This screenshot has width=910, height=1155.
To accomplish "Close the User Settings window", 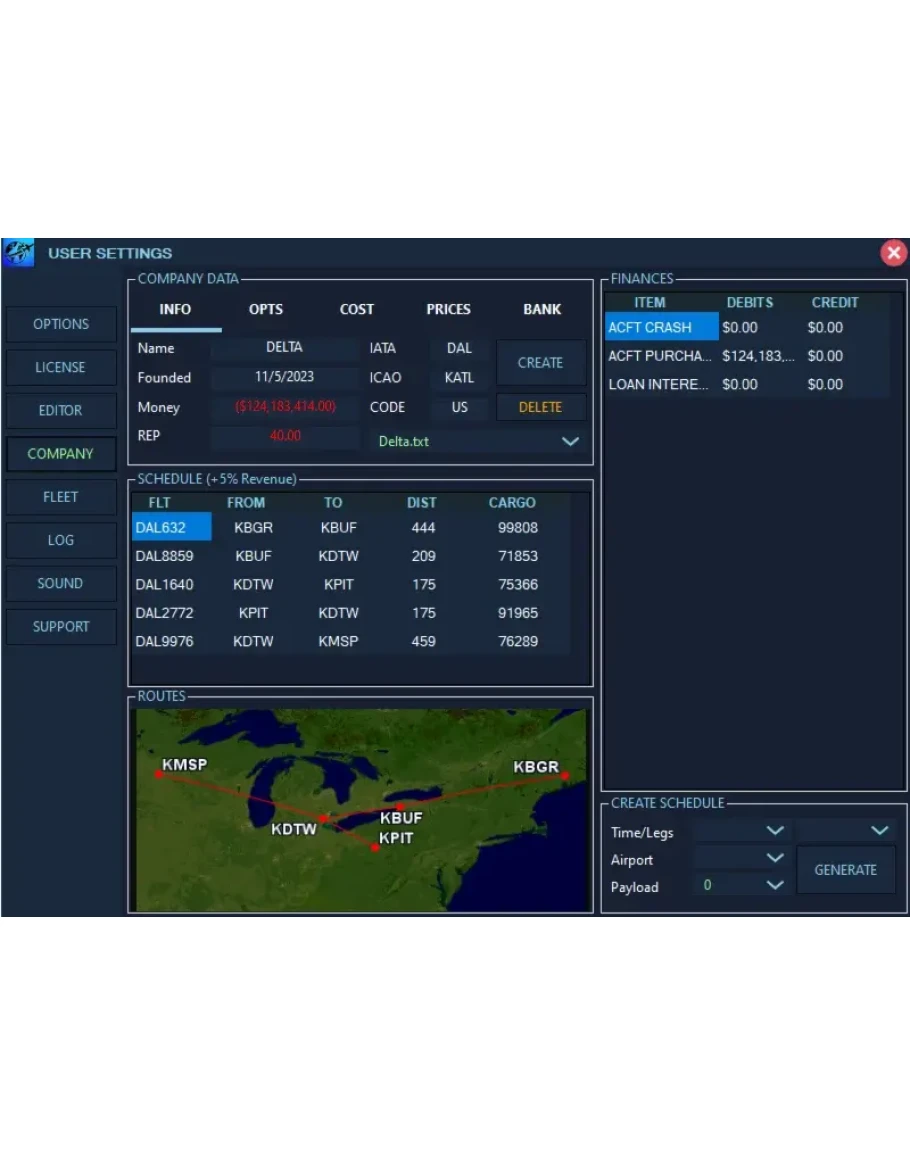I will 893,253.
